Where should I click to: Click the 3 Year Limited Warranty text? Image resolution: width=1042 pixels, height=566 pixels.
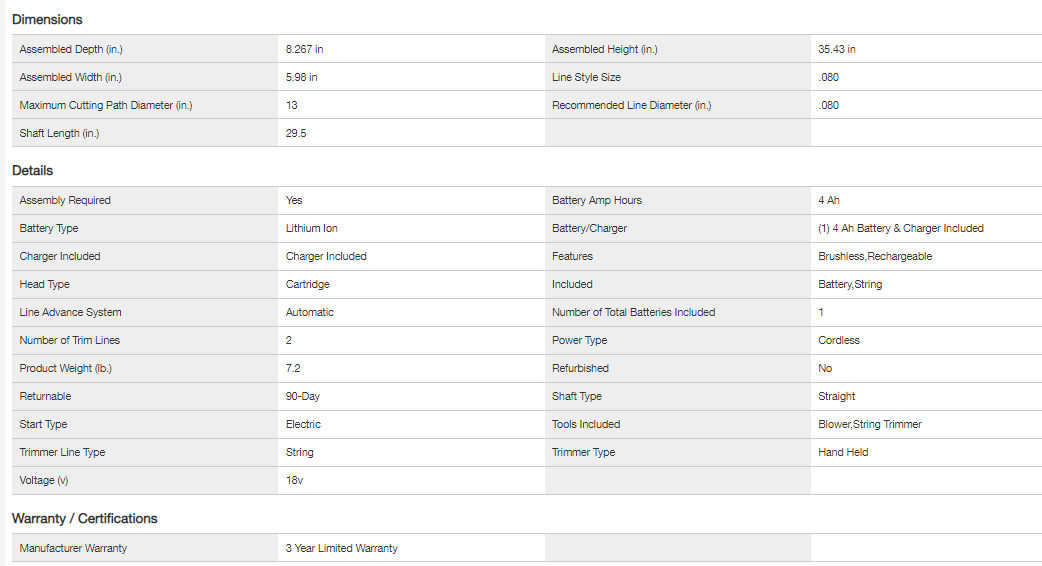point(342,548)
